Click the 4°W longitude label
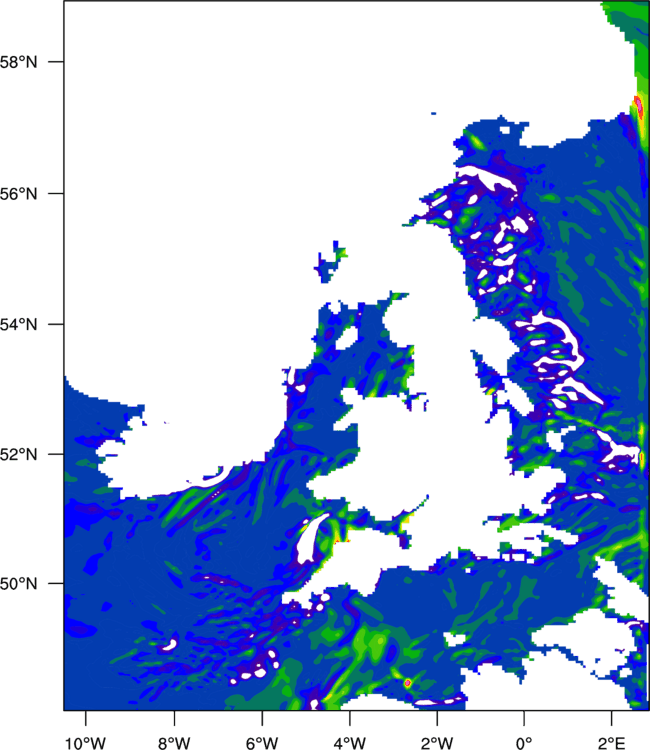The width and height of the screenshot is (650, 750). pyautogui.click(x=350, y=743)
